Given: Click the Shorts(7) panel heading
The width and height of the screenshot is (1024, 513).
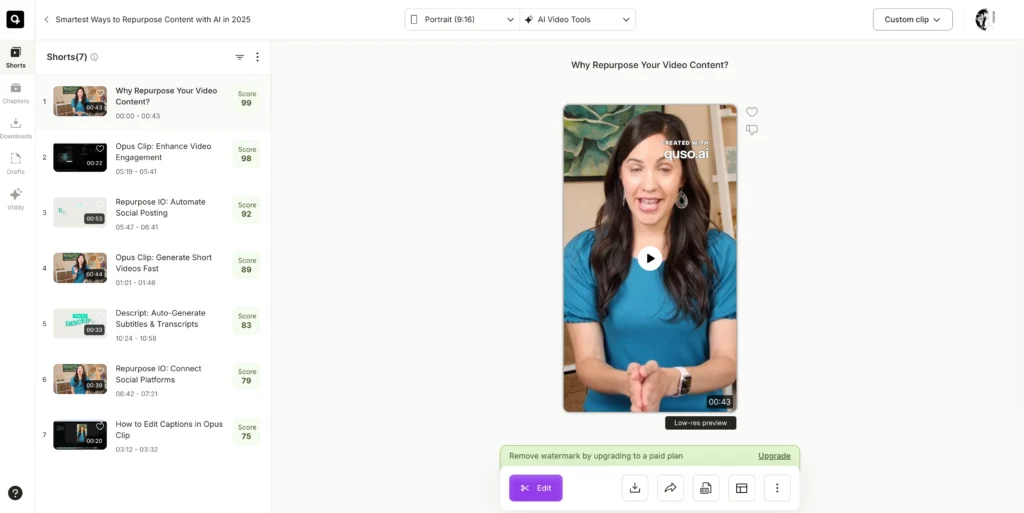Looking at the screenshot, I should coord(67,57).
